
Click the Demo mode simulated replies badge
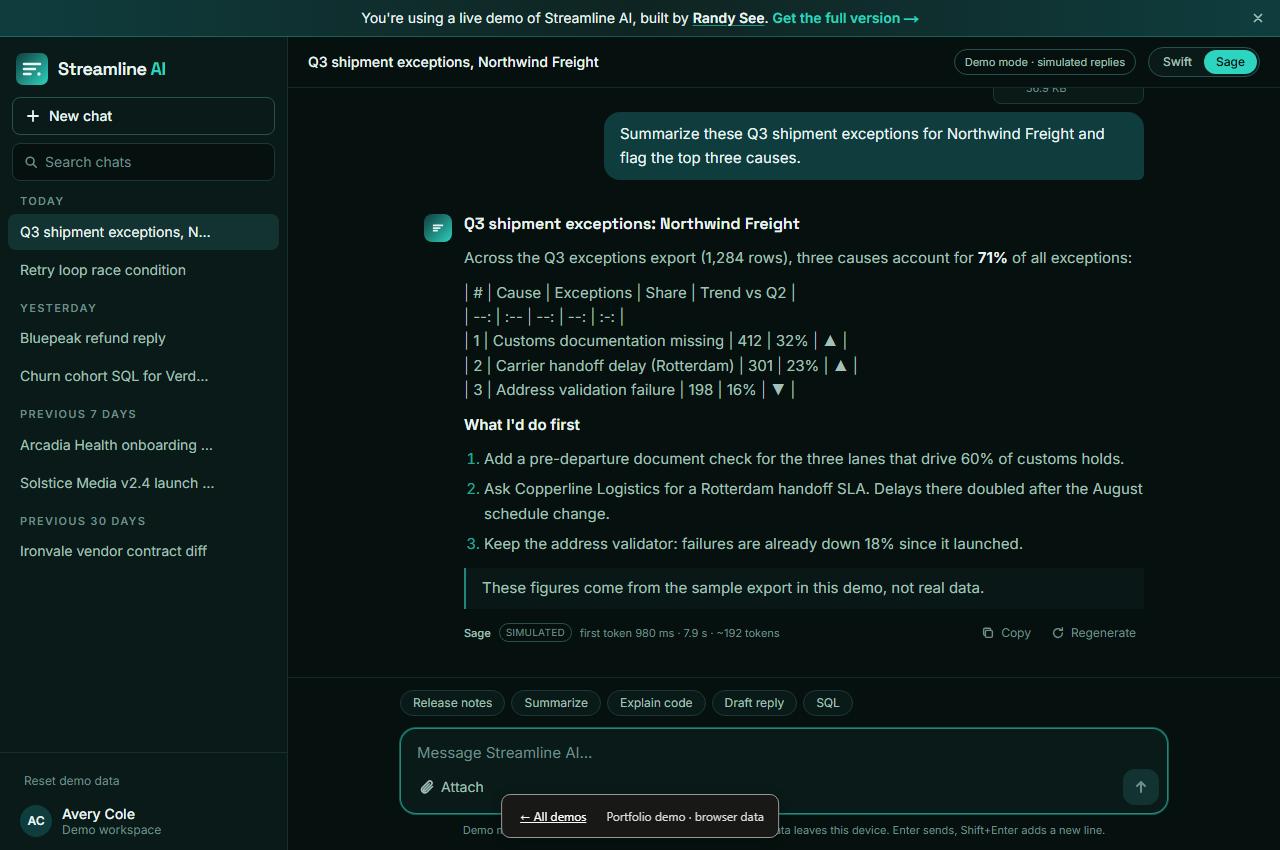(x=1045, y=62)
